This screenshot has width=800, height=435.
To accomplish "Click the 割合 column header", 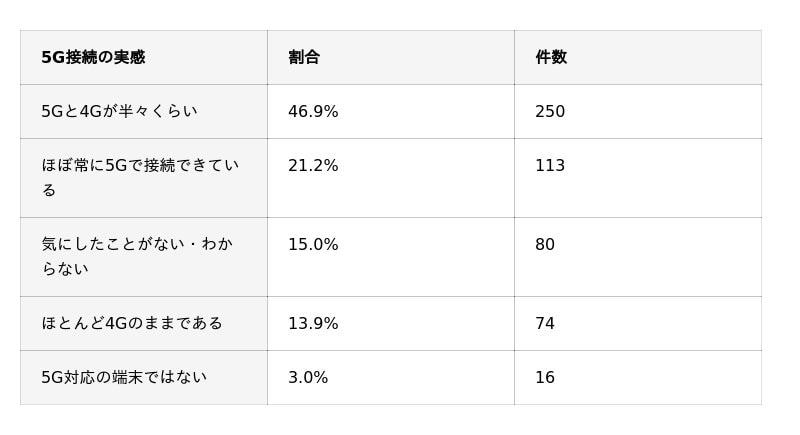I will (x=304, y=57).
